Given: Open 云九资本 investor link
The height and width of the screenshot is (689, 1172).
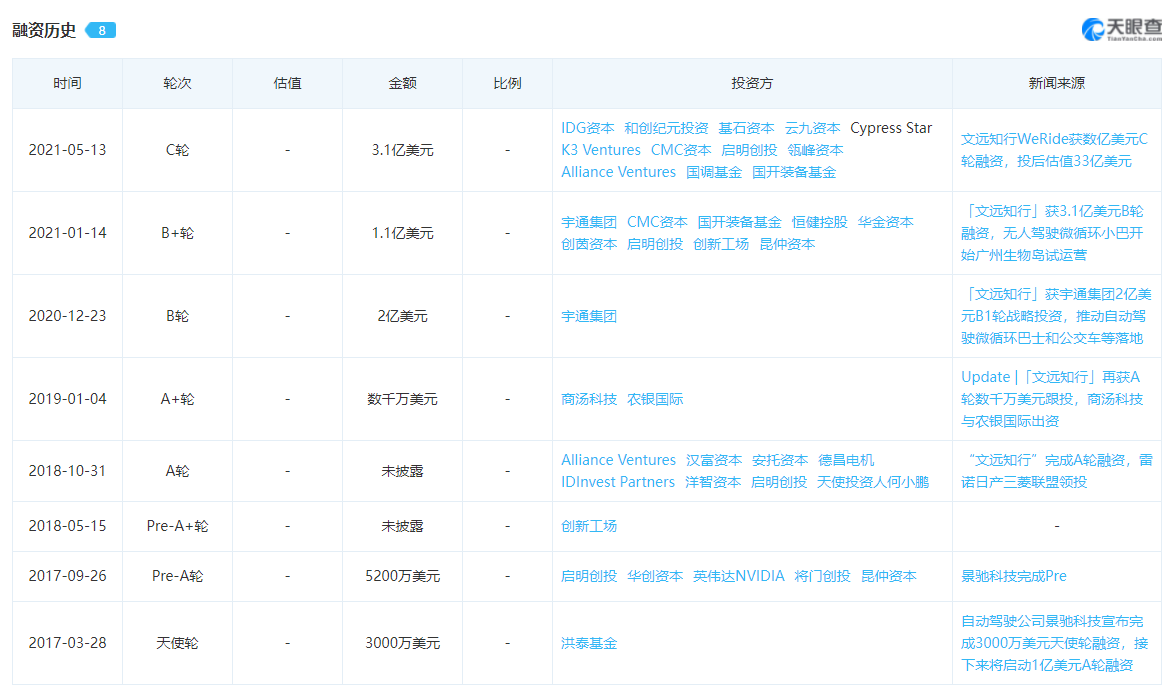Looking at the screenshot, I should (812, 128).
